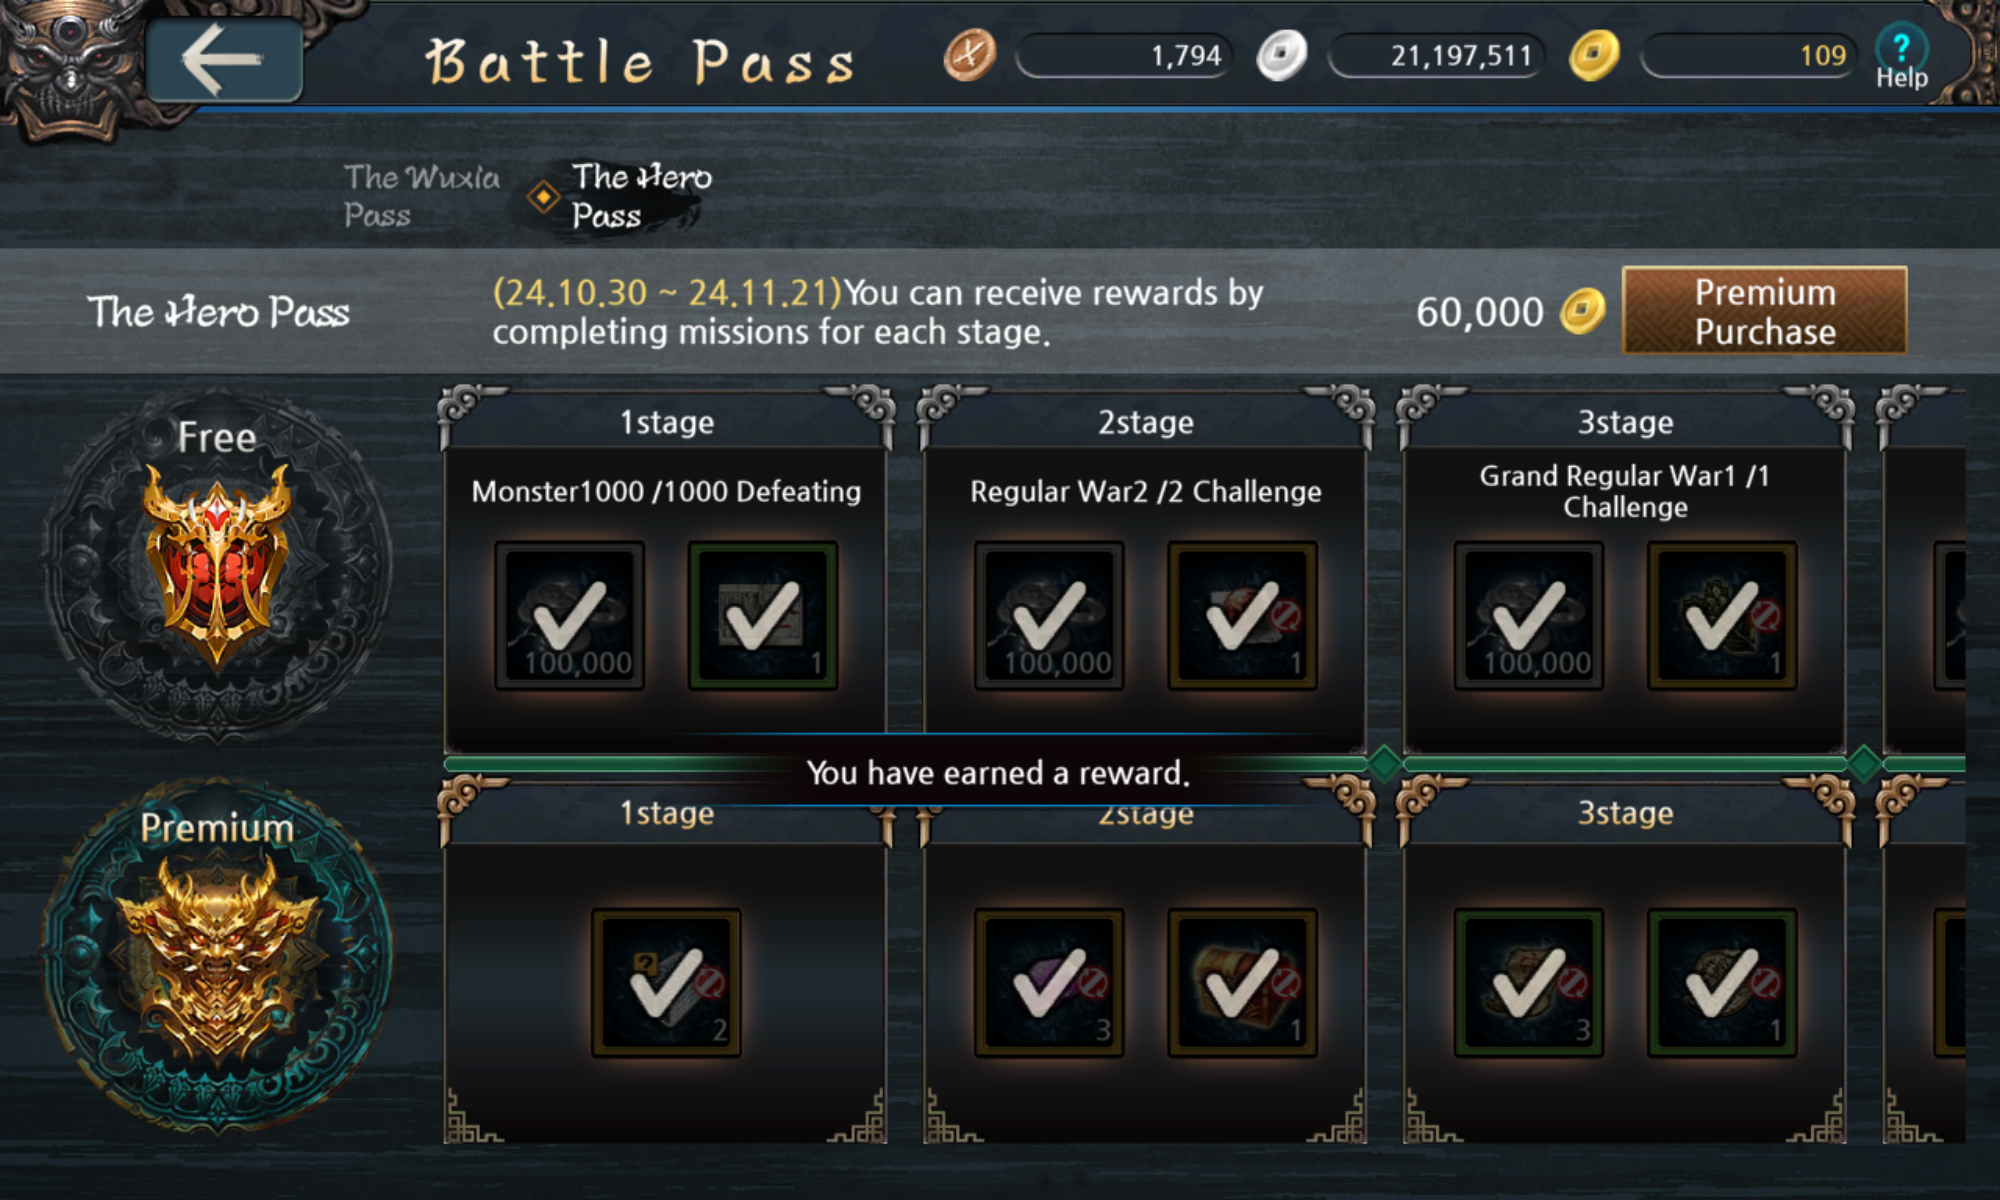Viewport: 2000px width, 1200px height.
Task: Tap the Monster 1000/1000 Defeating mission text
Action: pyautogui.click(x=666, y=491)
